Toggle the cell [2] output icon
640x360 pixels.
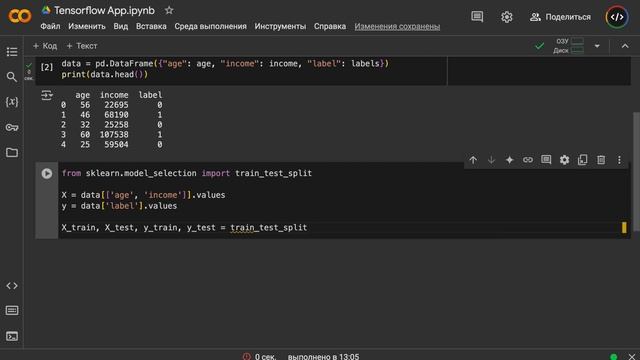47,96
